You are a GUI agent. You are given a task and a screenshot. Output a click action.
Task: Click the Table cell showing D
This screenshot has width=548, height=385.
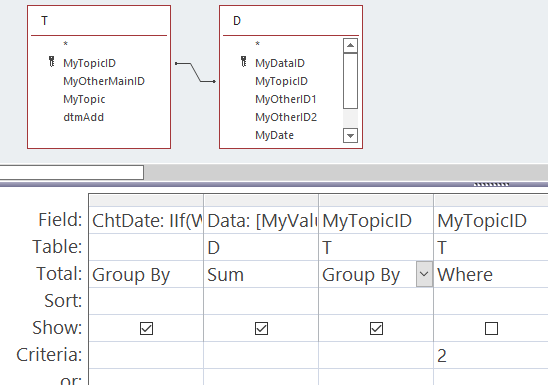click(x=261, y=247)
